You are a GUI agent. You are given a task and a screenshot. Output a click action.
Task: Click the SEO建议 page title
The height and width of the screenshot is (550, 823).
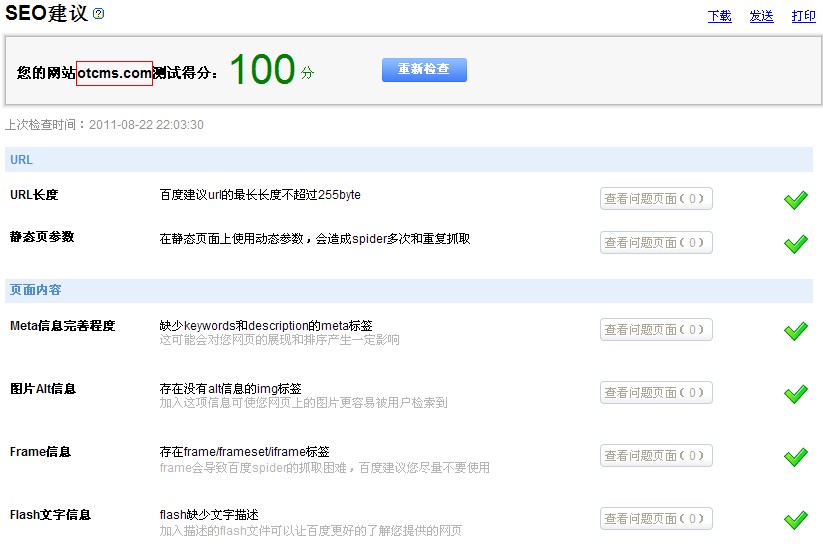47,14
